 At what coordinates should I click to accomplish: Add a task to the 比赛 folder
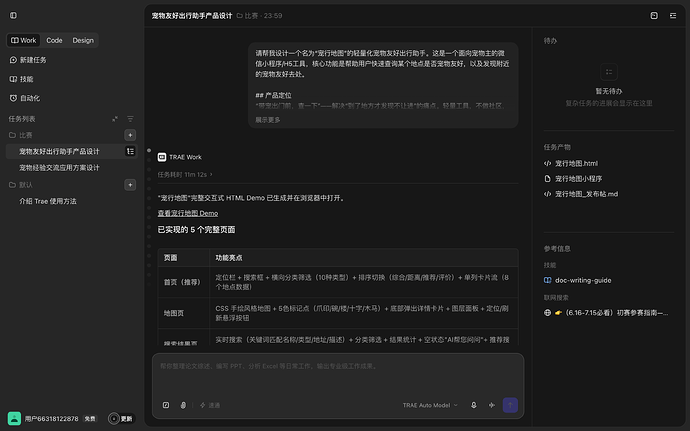click(130, 135)
